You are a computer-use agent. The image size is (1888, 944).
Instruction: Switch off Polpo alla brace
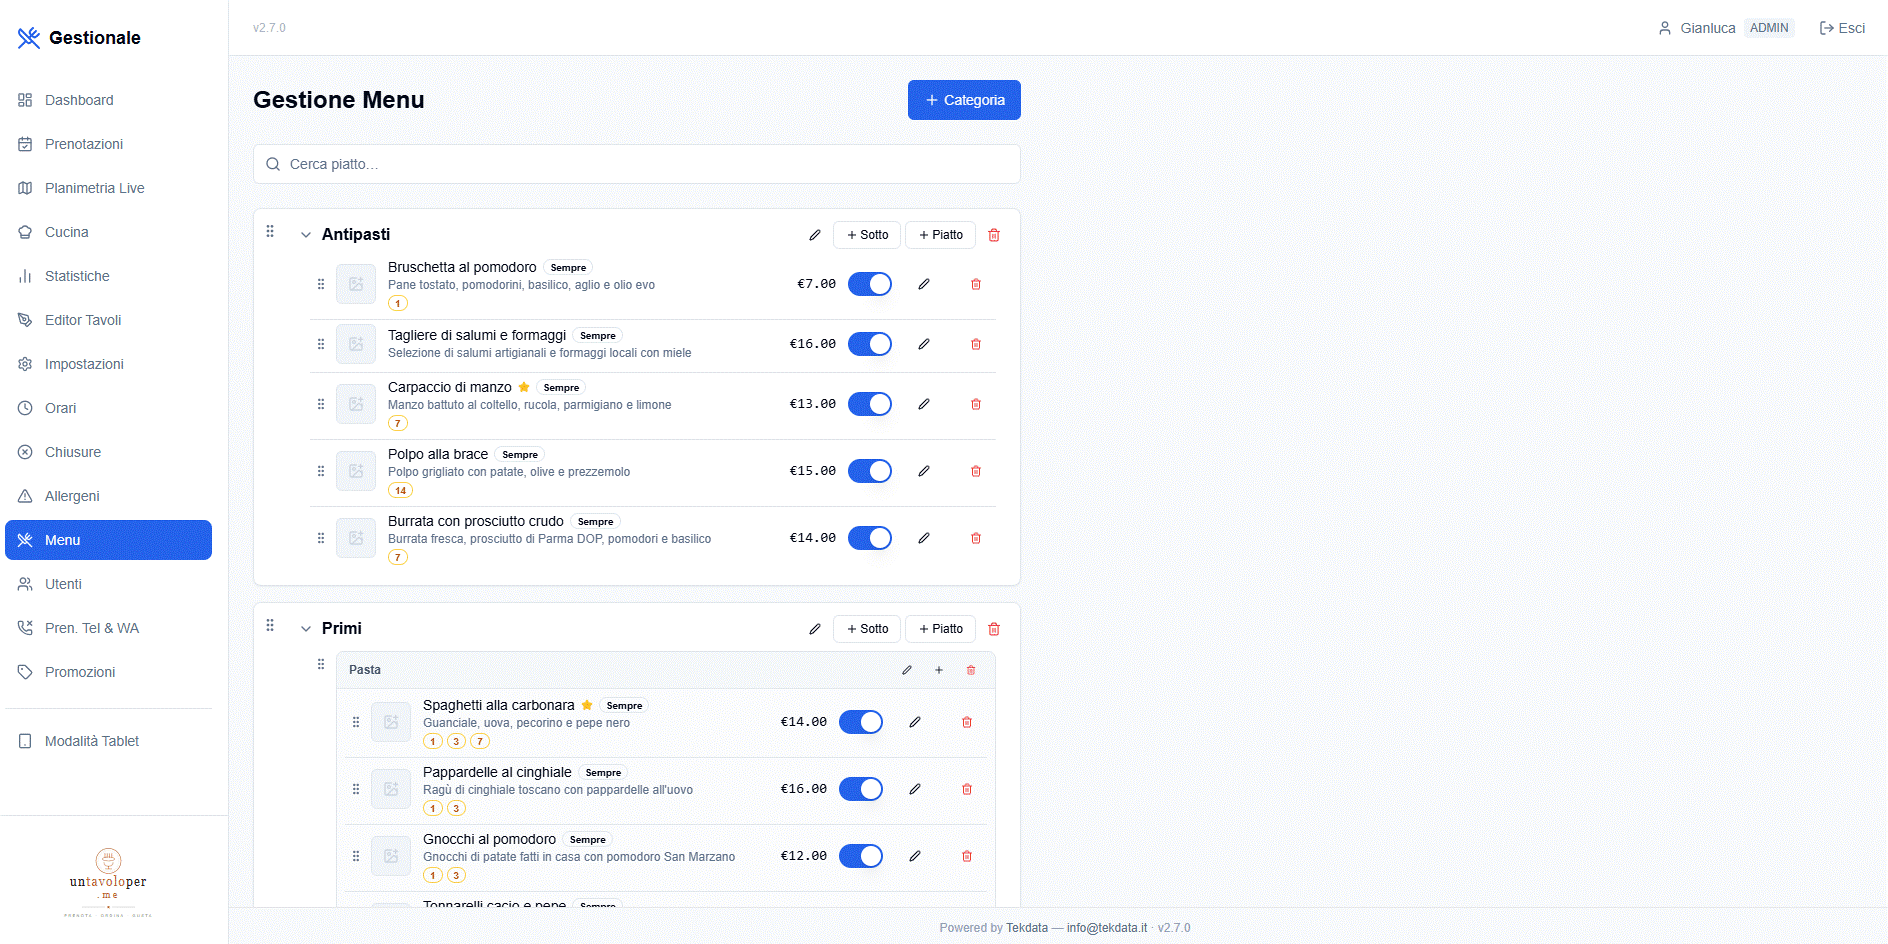click(870, 471)
